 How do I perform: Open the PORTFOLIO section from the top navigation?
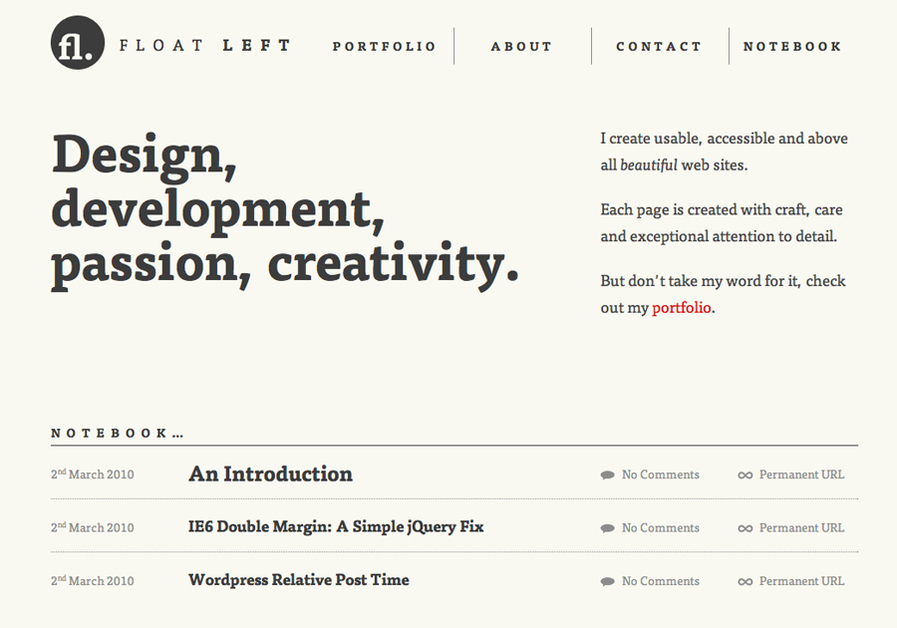point(384,46)
